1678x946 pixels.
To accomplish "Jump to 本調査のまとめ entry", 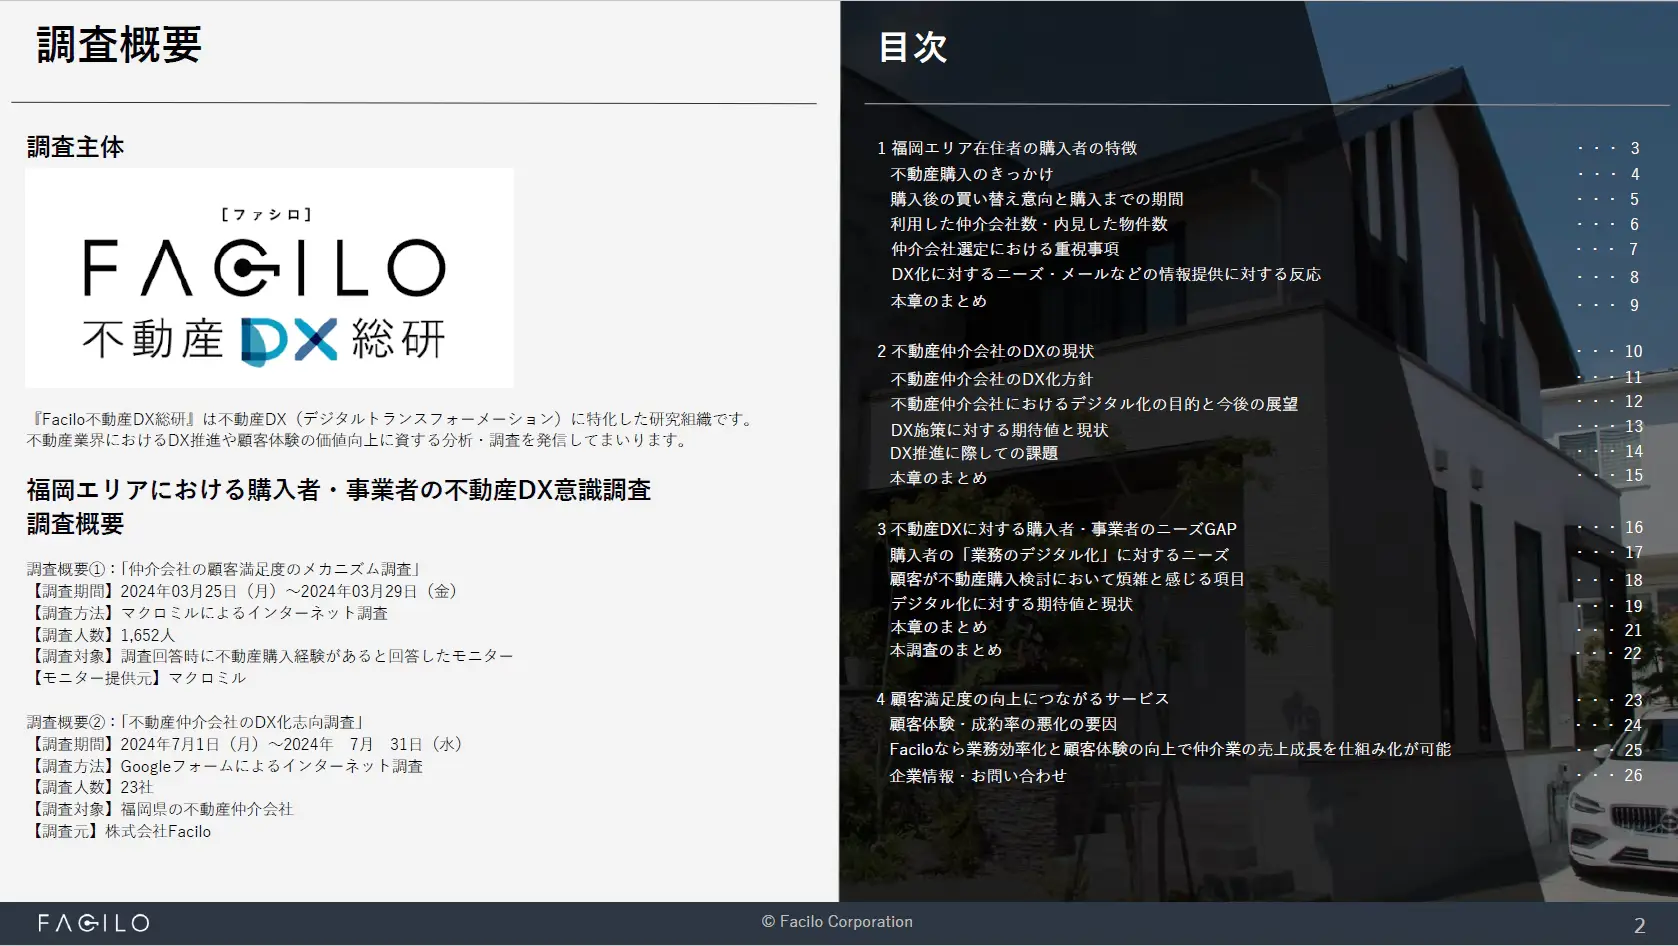I will (x=945, y=650).
